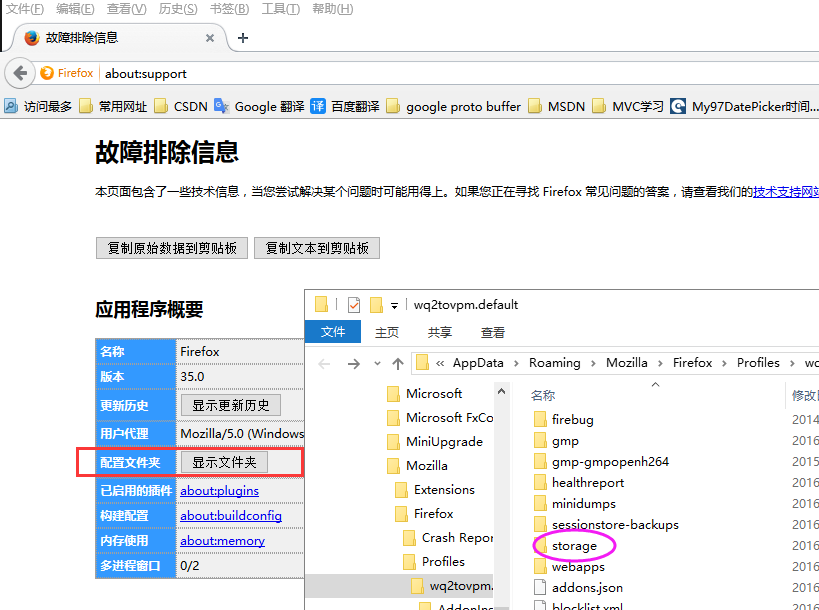
Task: Click the Firefox identity icon in address bar
Action: (x=67, y=73)
